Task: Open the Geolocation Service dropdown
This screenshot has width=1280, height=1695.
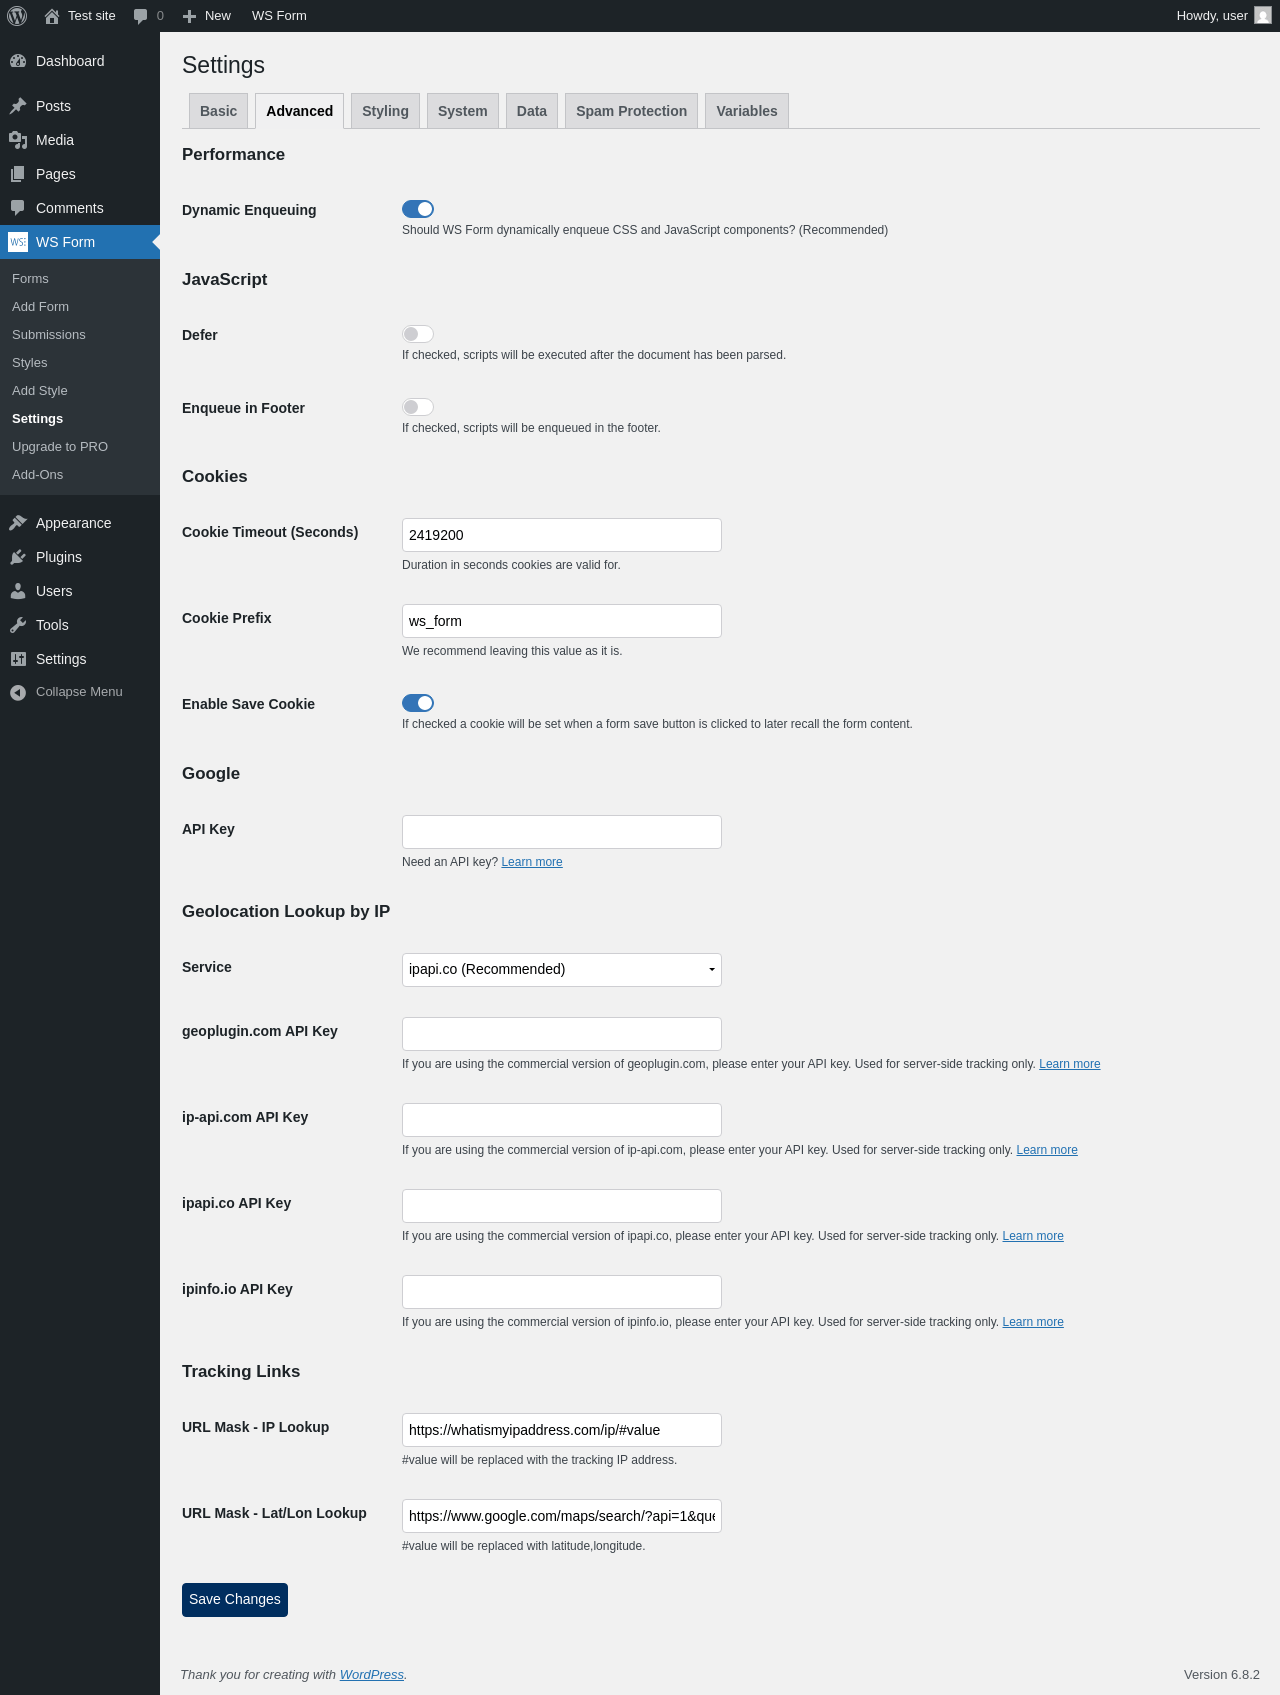Action: point(562,970)
